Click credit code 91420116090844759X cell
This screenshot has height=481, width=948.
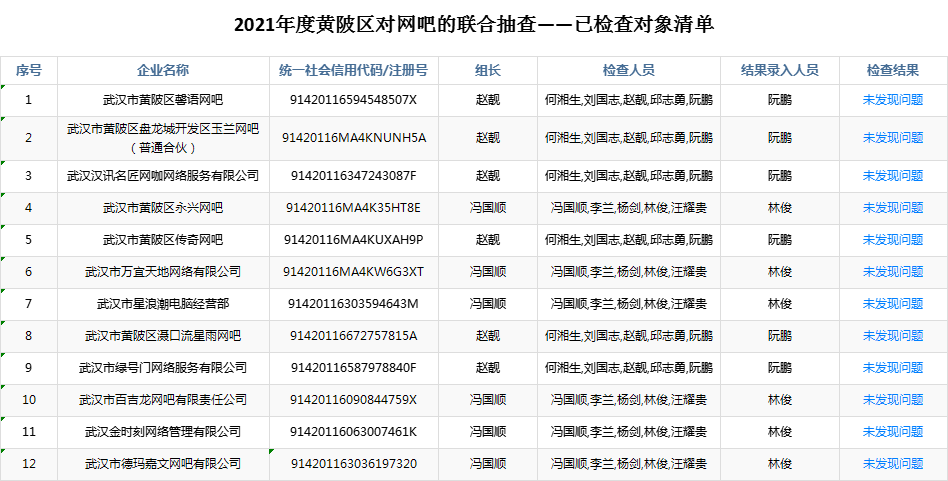(x=353, y=400)
